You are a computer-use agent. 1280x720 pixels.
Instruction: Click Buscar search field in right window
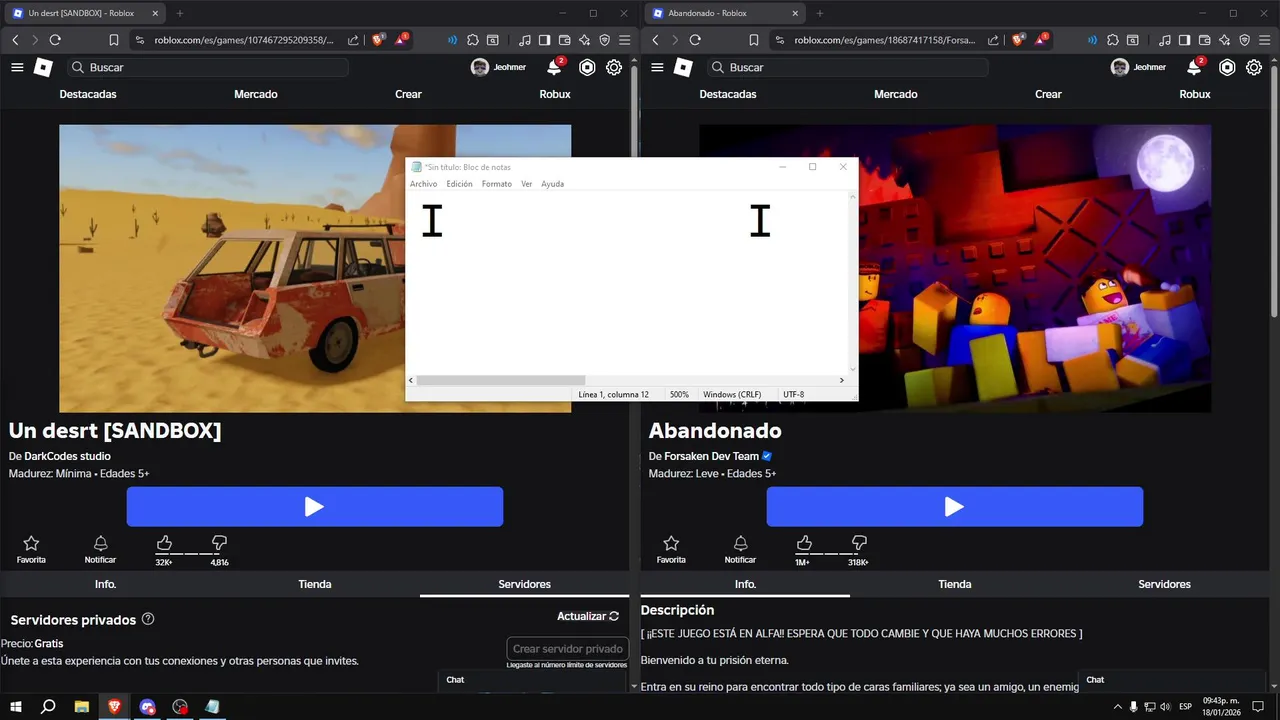point(848,67)
